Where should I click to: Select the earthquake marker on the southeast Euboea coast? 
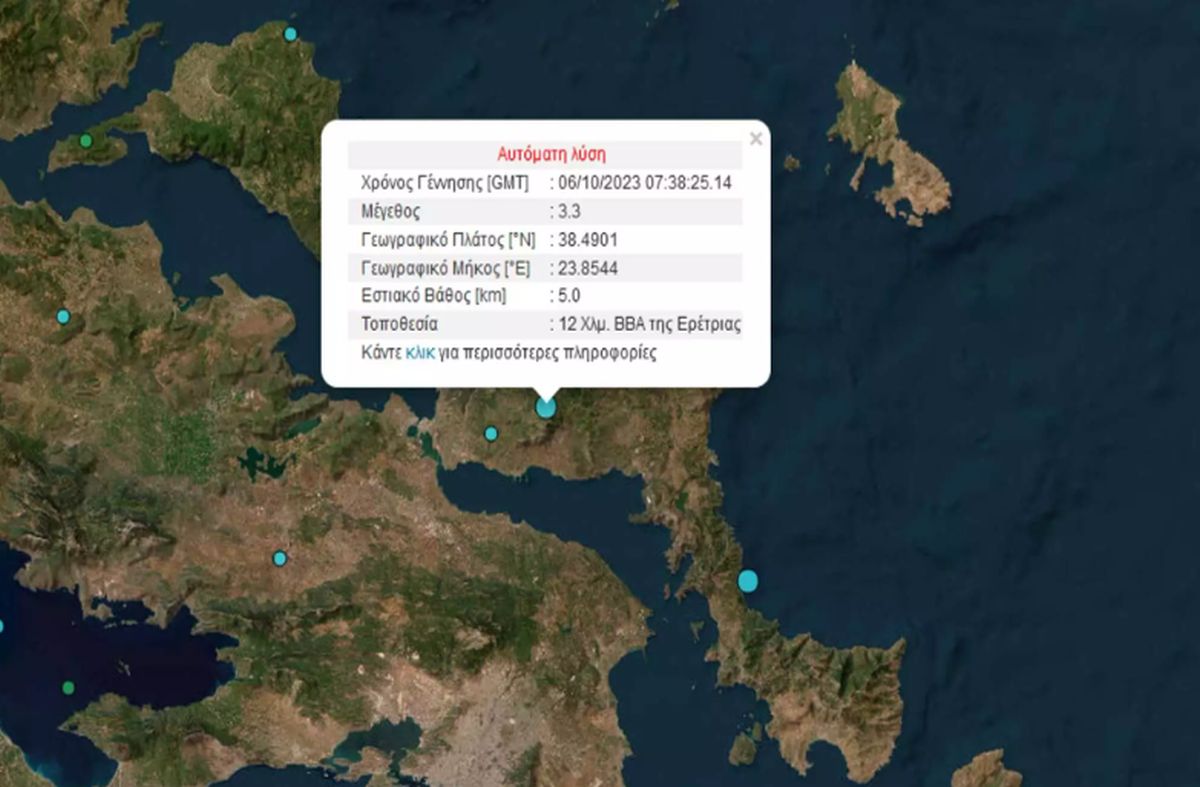click(748, 578)
